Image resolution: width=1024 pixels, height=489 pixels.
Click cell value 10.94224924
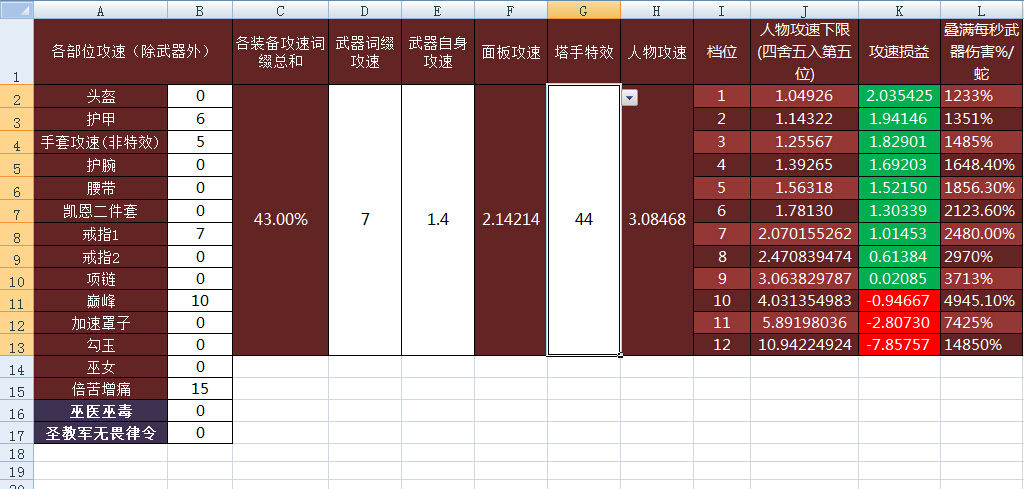805,345
